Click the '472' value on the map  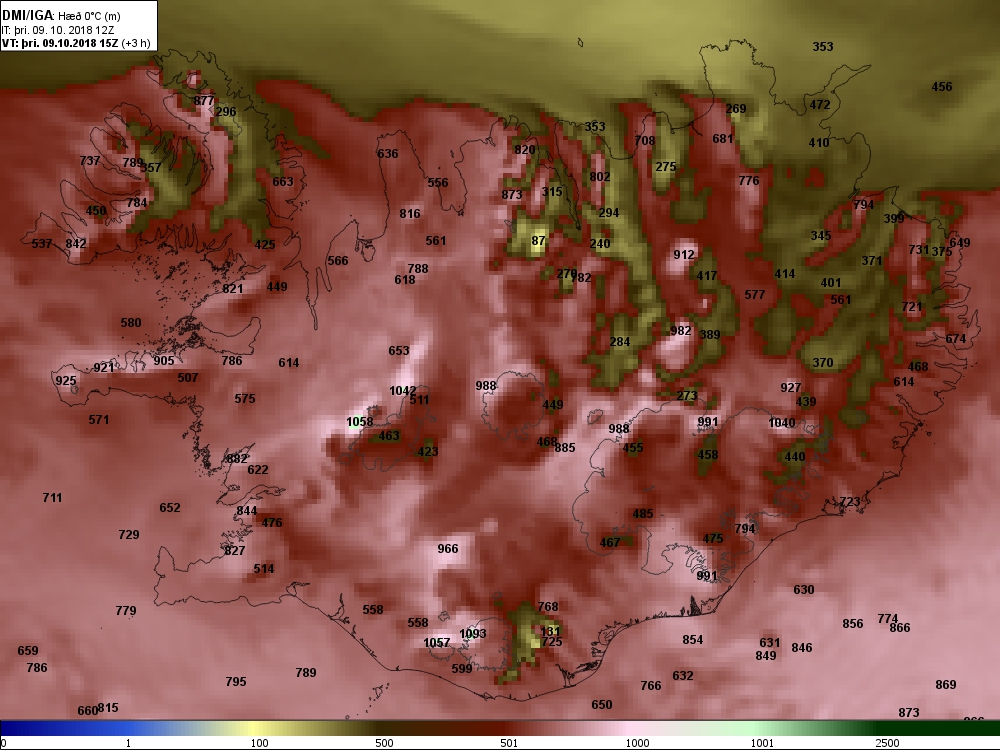pos(820,105)
